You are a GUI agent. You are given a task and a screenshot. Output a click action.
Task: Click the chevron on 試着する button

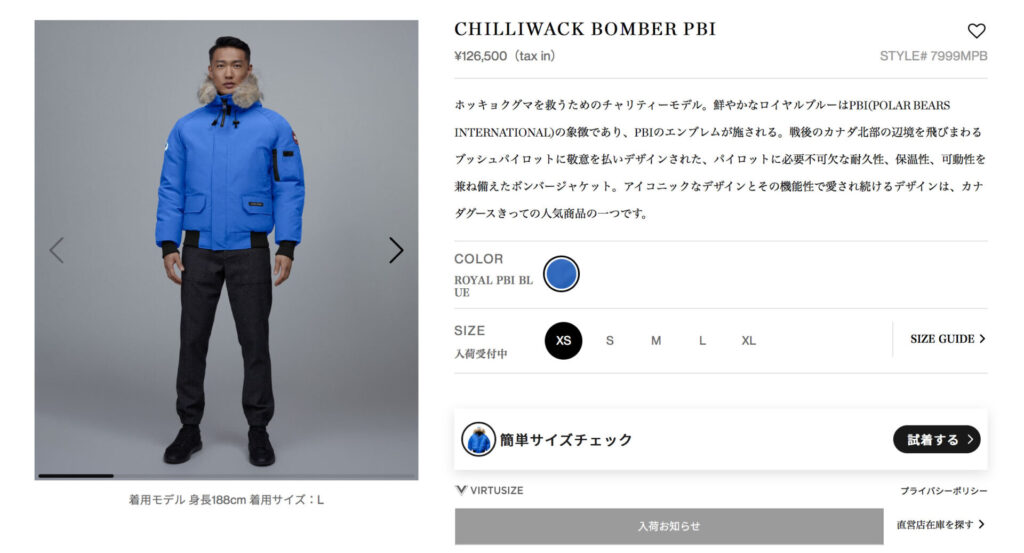(x=970, y=439)
